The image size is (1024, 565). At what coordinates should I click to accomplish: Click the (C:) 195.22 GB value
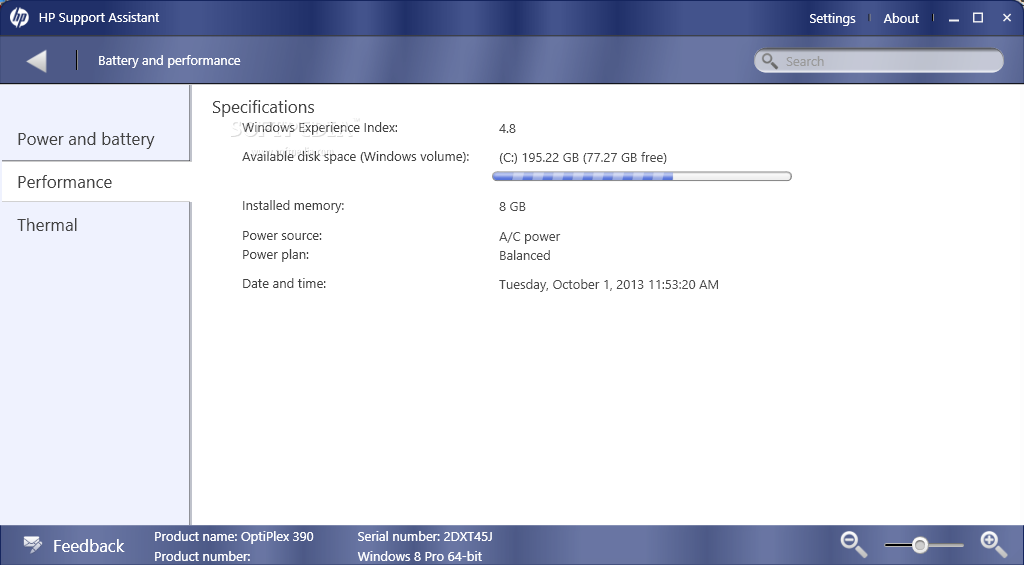[x=583, y=157]
